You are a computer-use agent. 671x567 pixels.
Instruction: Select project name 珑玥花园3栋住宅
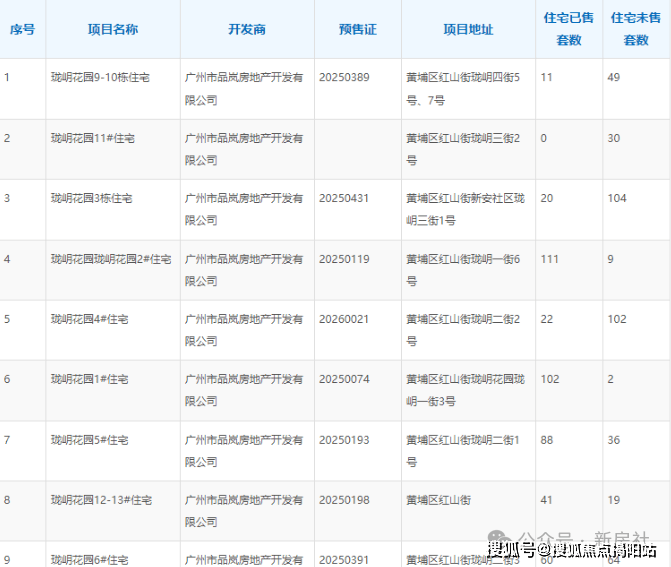pyautogui.click(x=92, y=198)
